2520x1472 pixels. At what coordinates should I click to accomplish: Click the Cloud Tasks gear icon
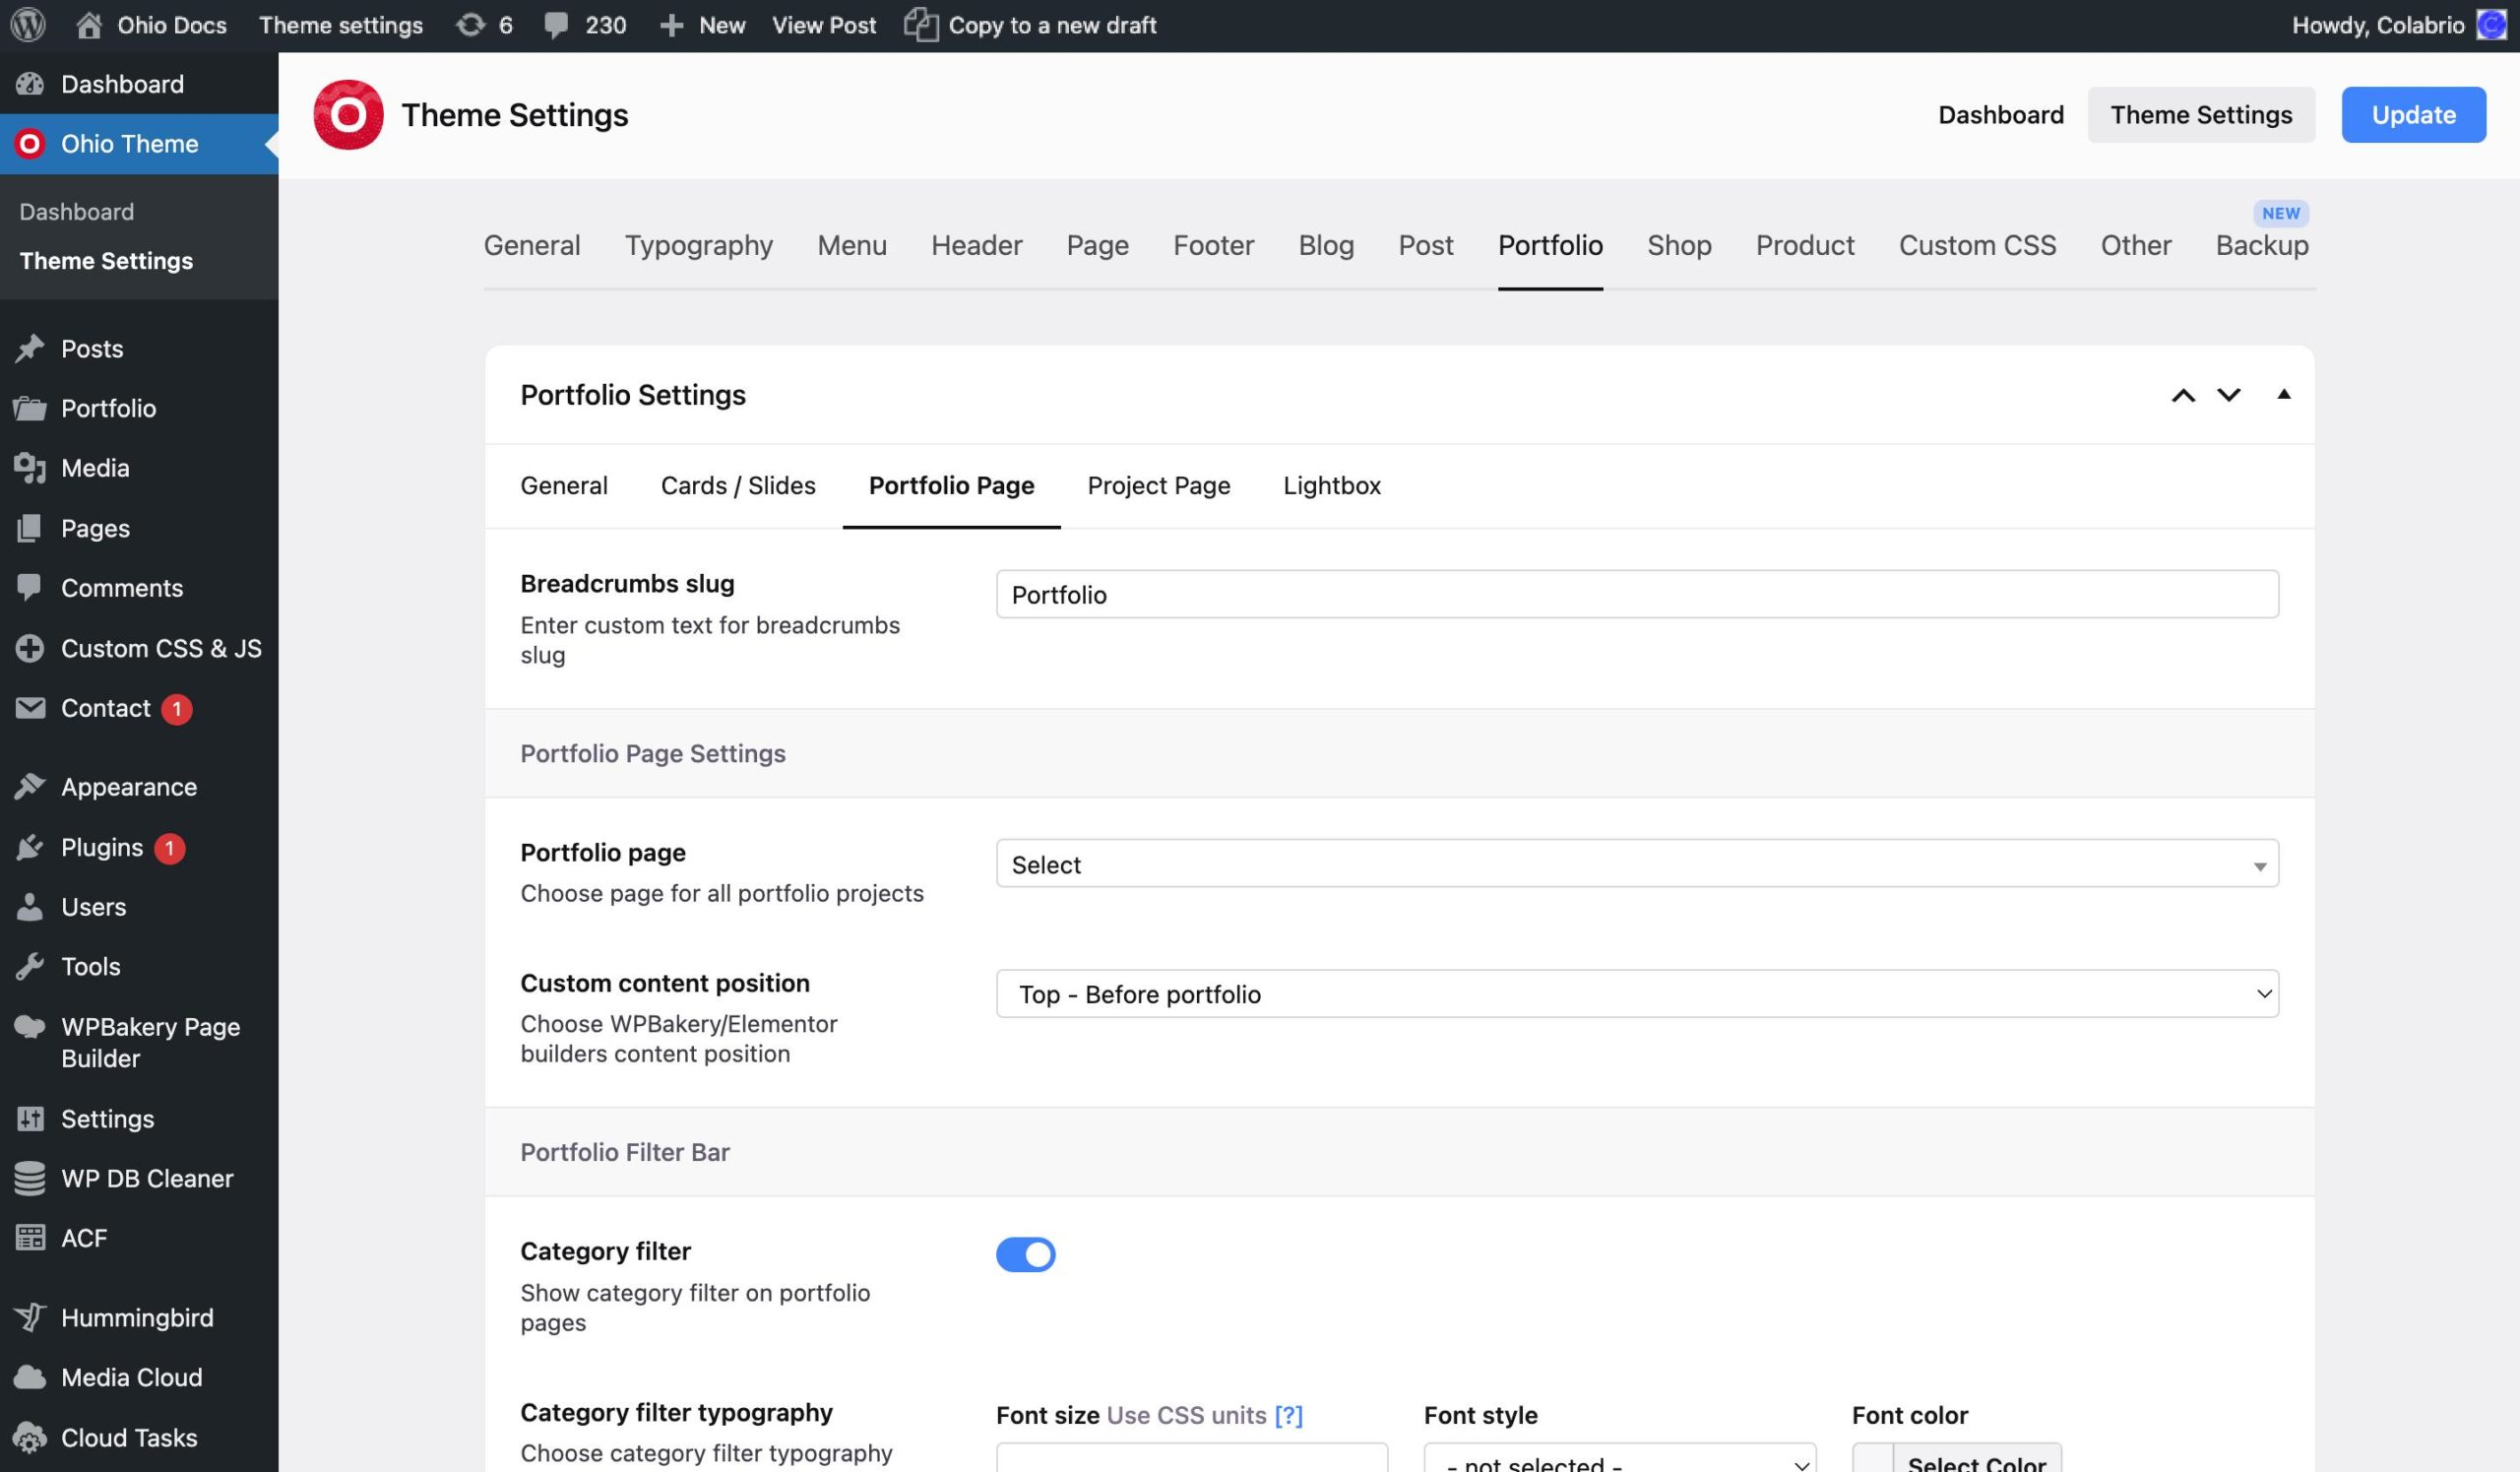[x=30, y=1438]
